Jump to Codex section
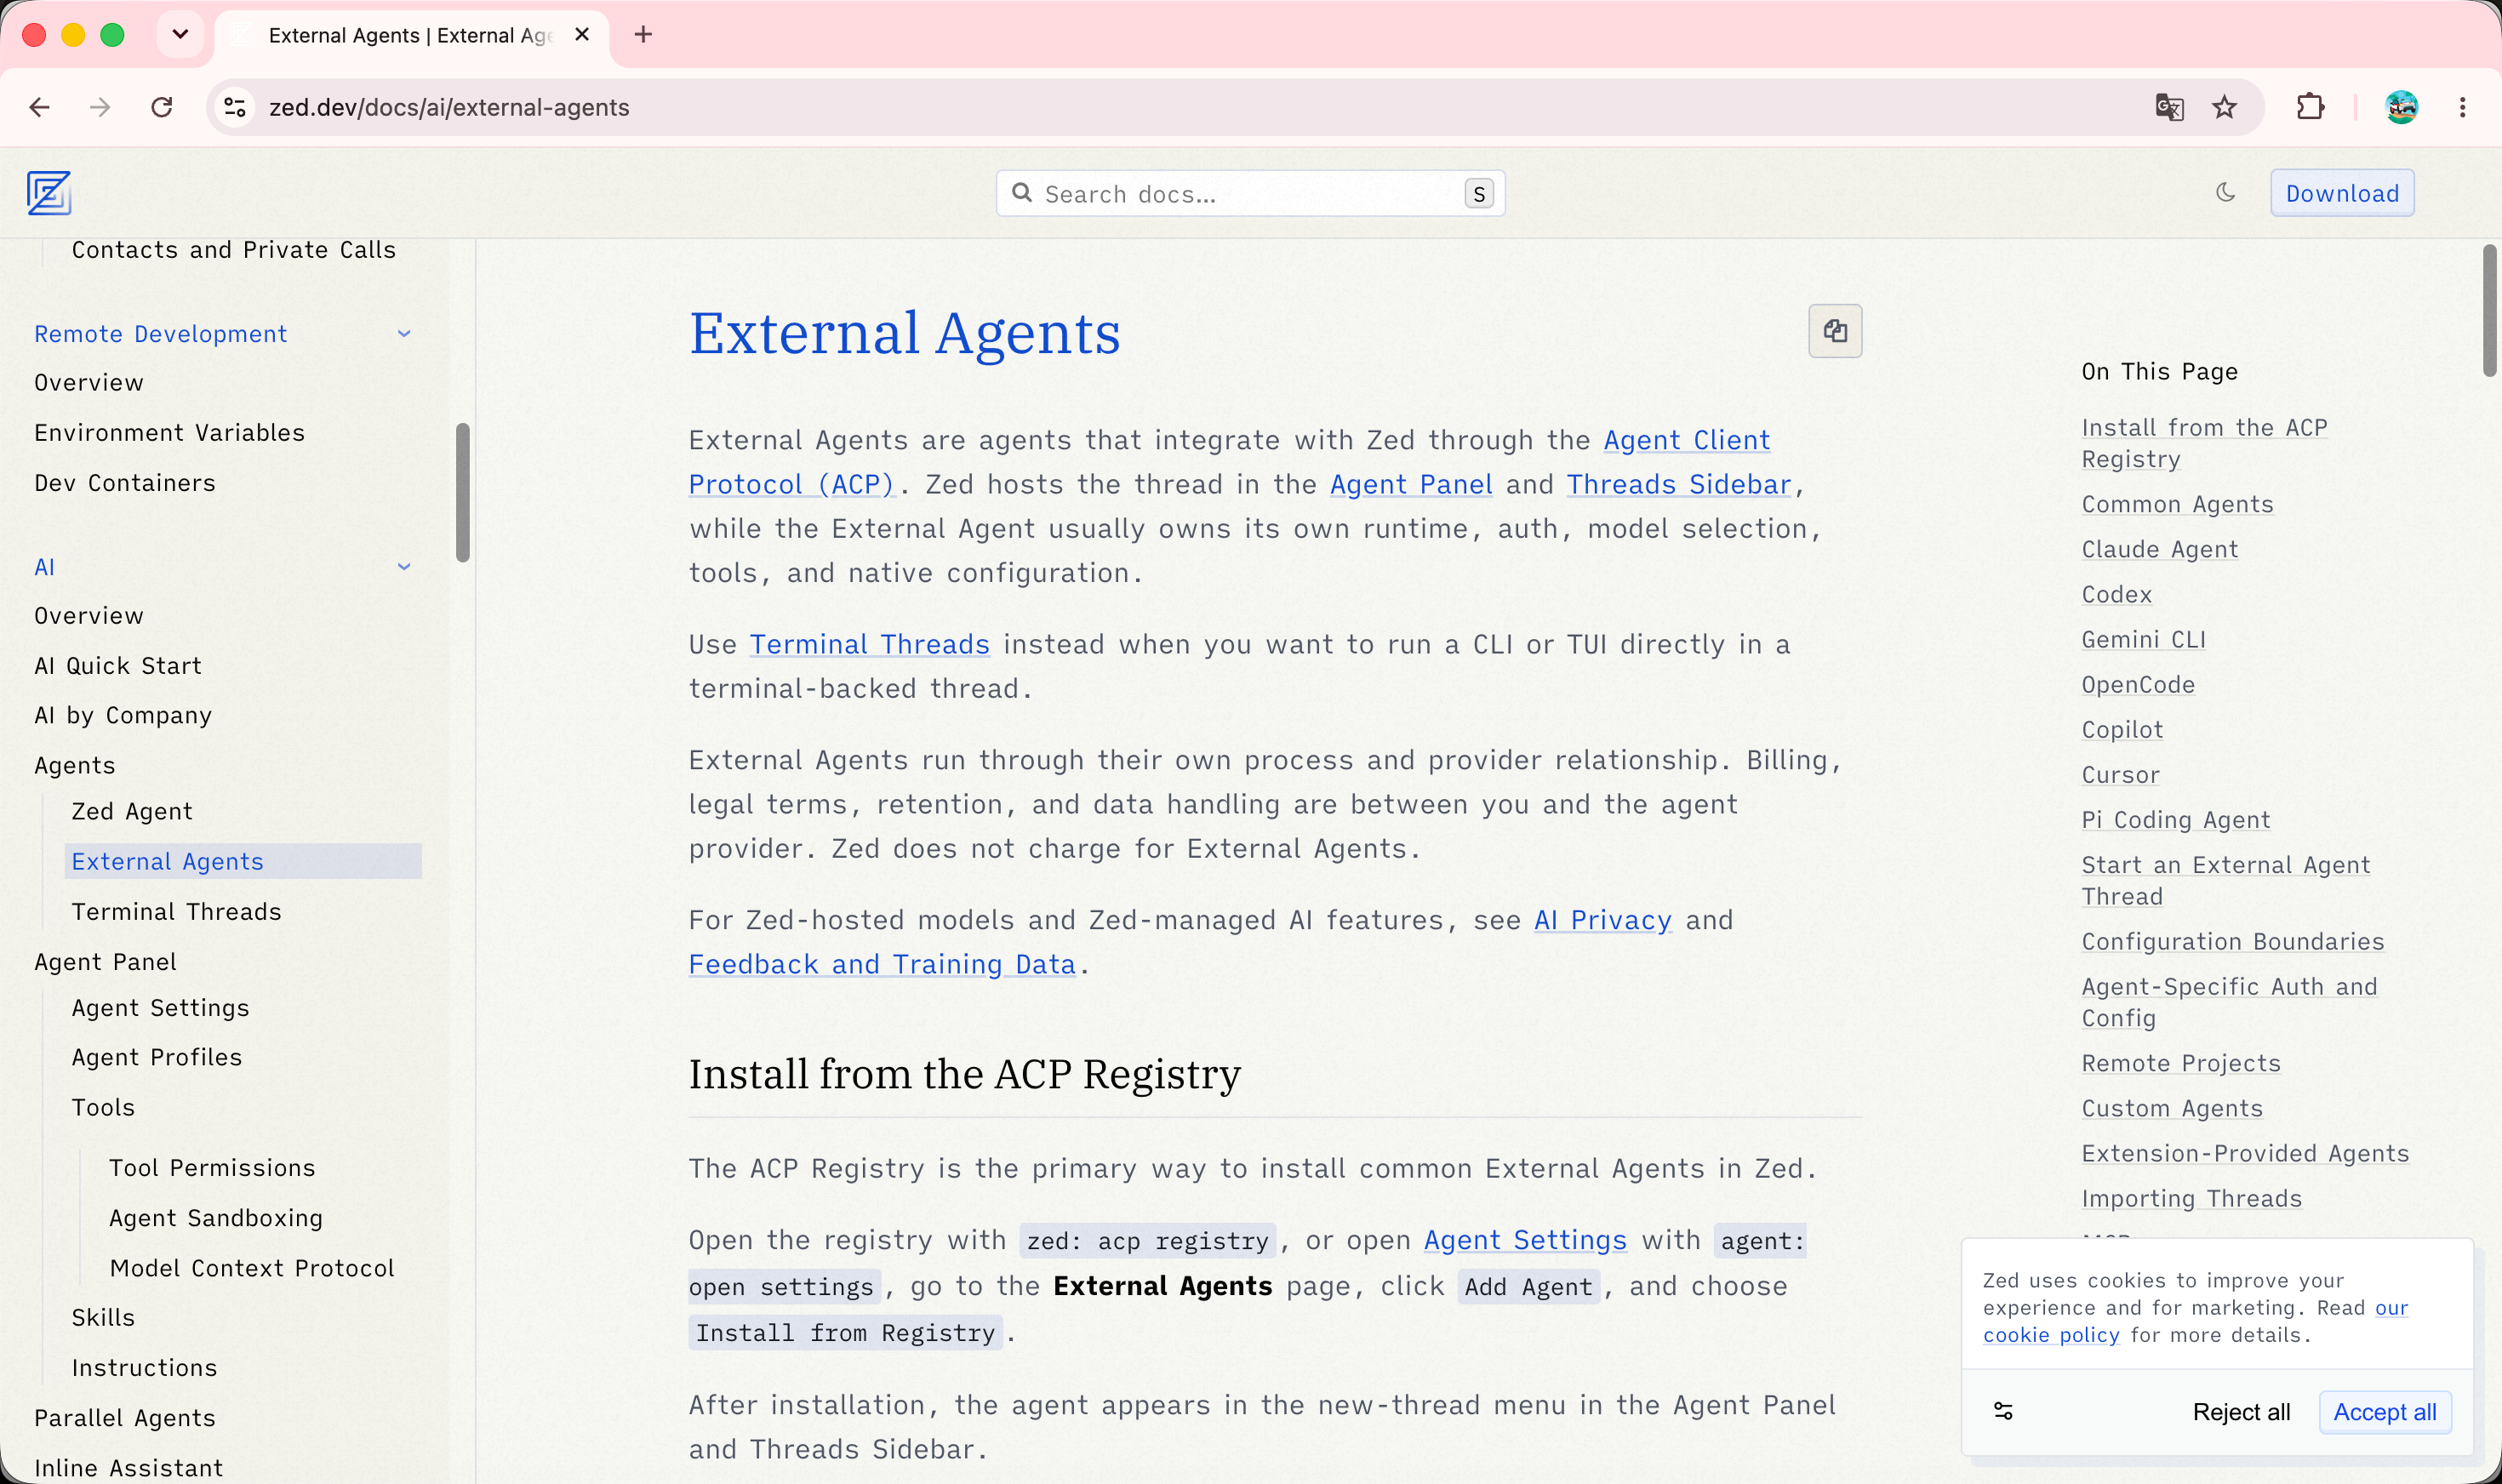Image resolution: width=2502 pixels, height=1484 pixels. [x=2116, y=595]
